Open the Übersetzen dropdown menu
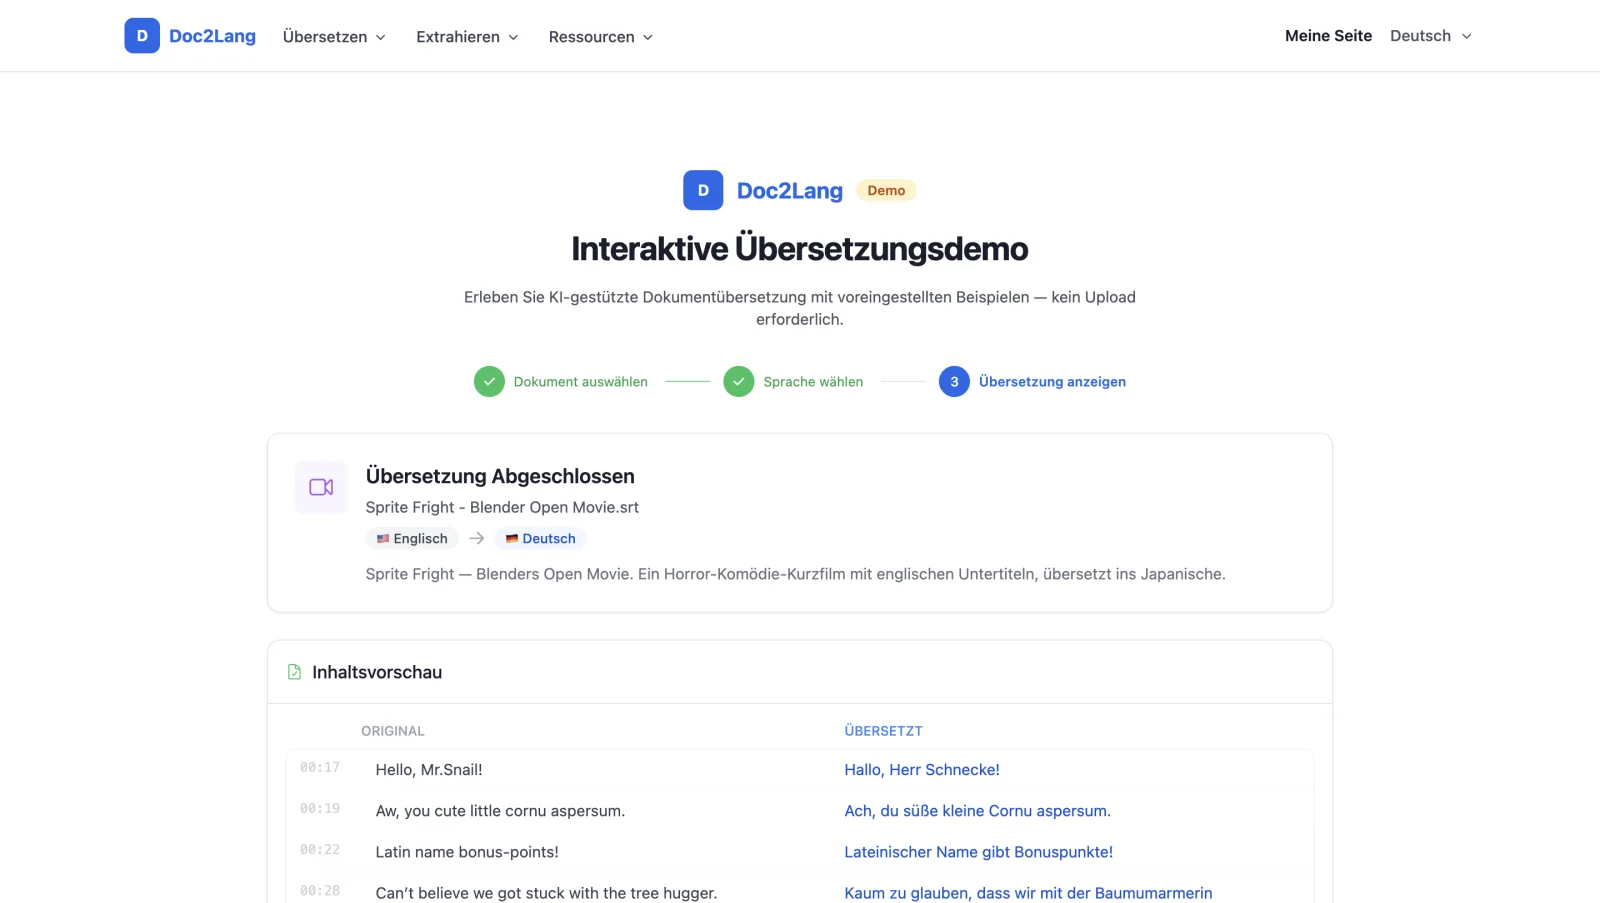The image size is (1600, 903). (x=334, y=37)
